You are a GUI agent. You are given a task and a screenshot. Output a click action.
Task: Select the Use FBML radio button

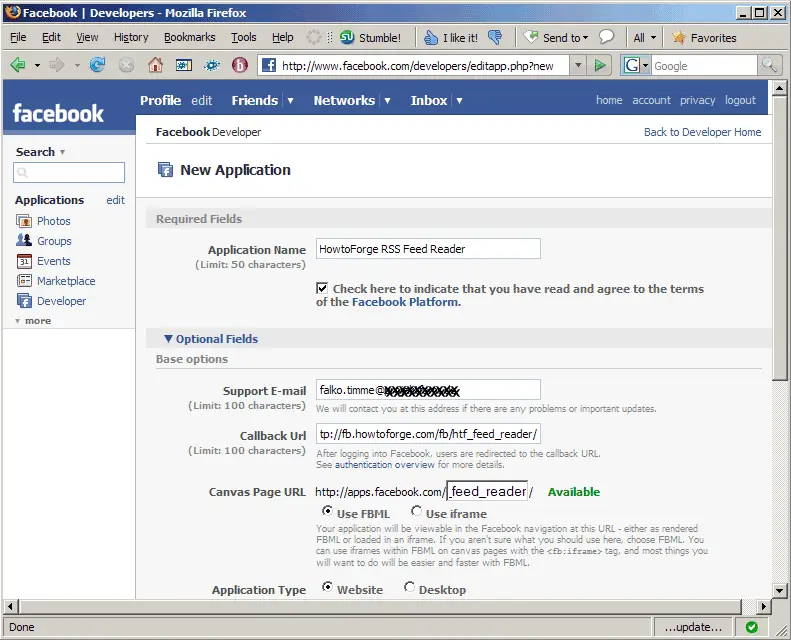pyautogui.click(x=327, y=511)
